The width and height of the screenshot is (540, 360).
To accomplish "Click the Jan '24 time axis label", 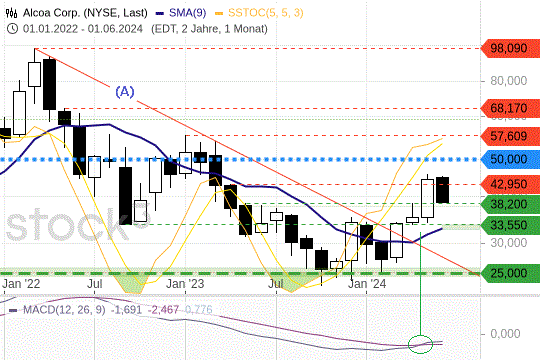I will tap(367, 284).
